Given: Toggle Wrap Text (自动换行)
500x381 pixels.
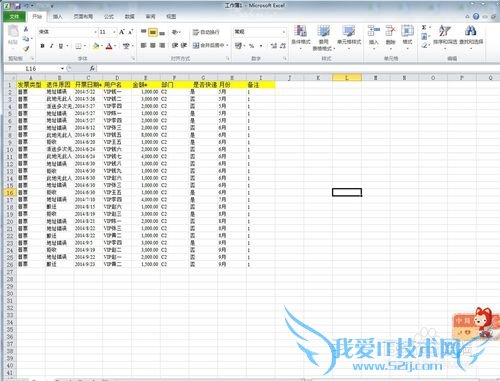Looking at the screenshot, I should pos(206,32).
